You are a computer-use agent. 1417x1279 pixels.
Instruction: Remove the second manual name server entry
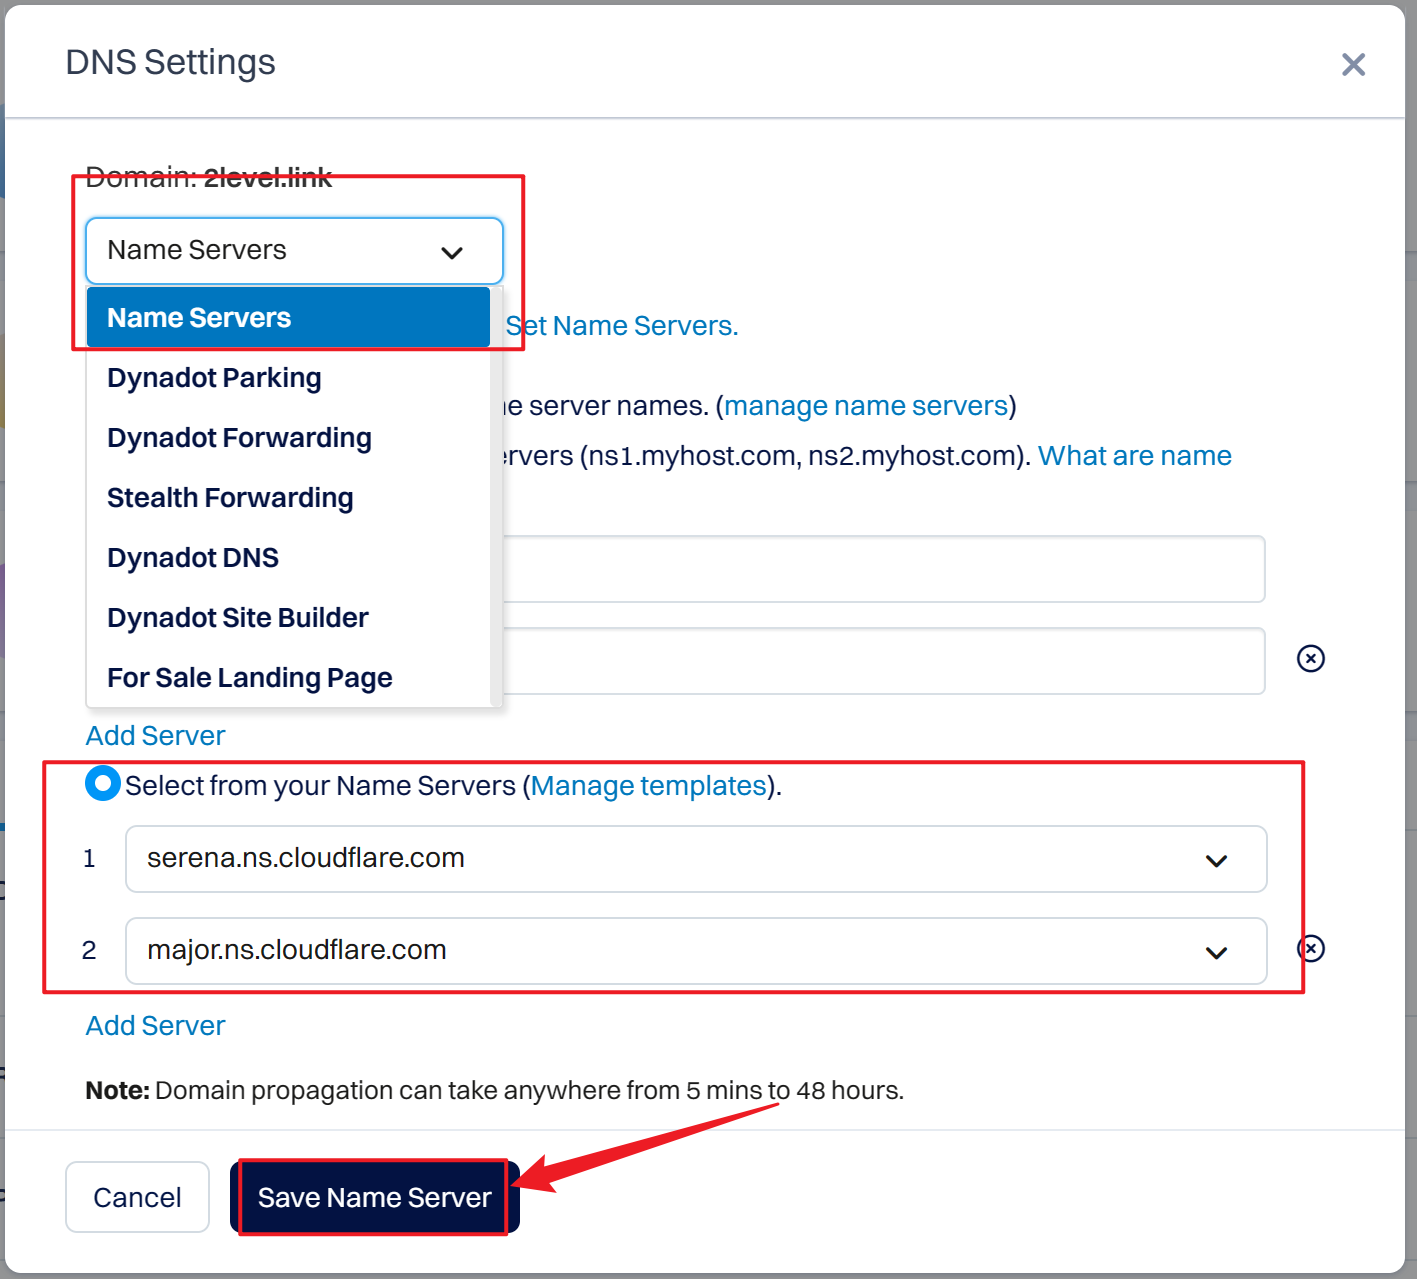pyautogui.click(x=1310, y=658)
